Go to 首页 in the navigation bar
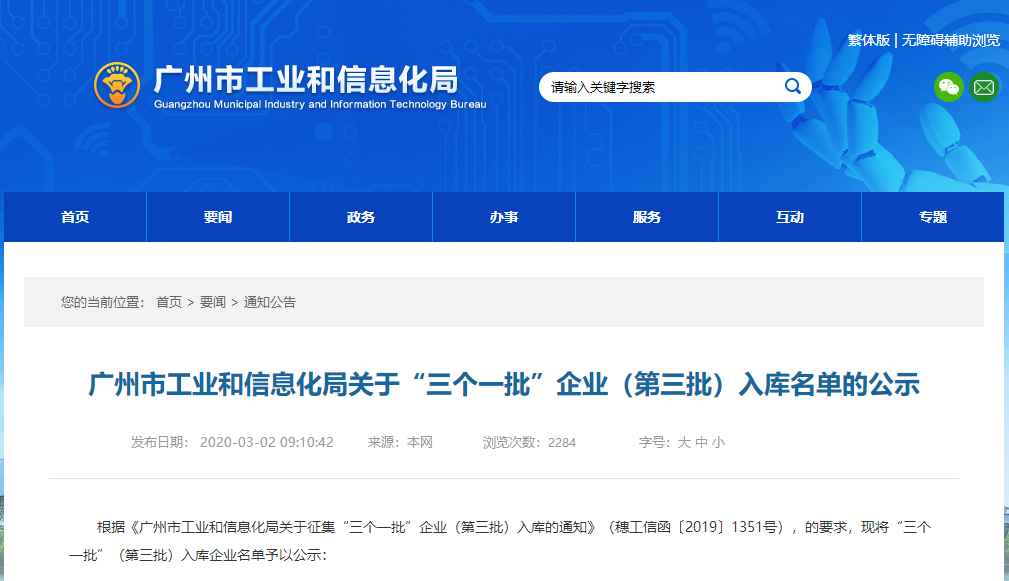1009x581 pixels. point(75,217)
